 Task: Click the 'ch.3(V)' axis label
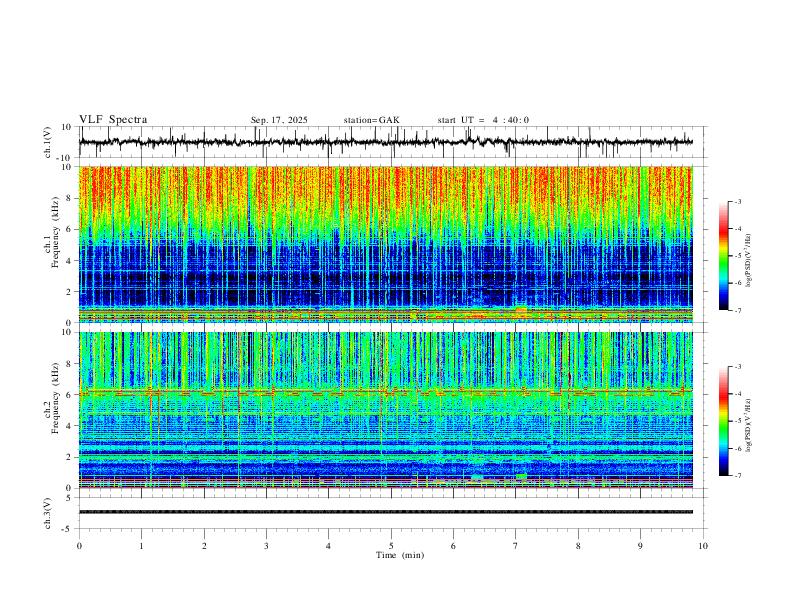pos(48,514)
